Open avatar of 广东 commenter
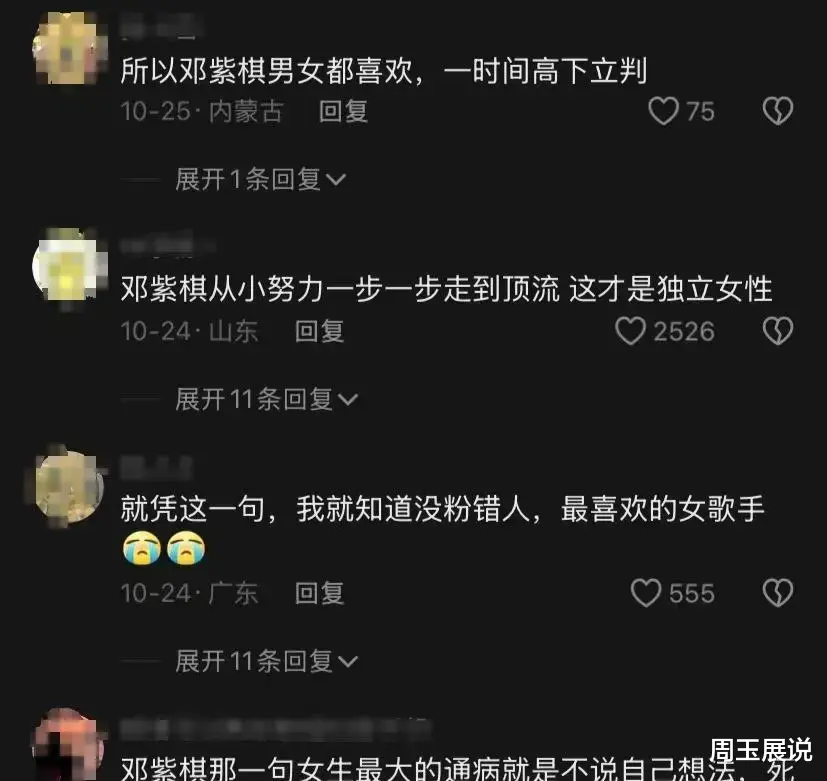This screenshot has width=827, height=781. 70,486
